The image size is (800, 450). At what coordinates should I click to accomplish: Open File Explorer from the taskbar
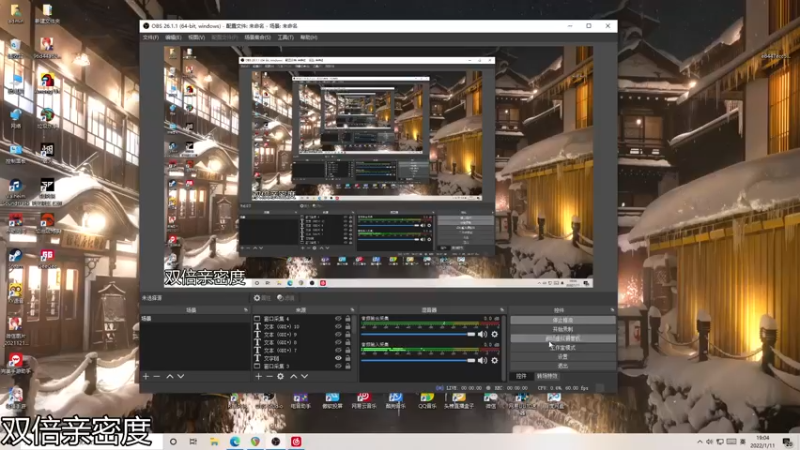214,441
